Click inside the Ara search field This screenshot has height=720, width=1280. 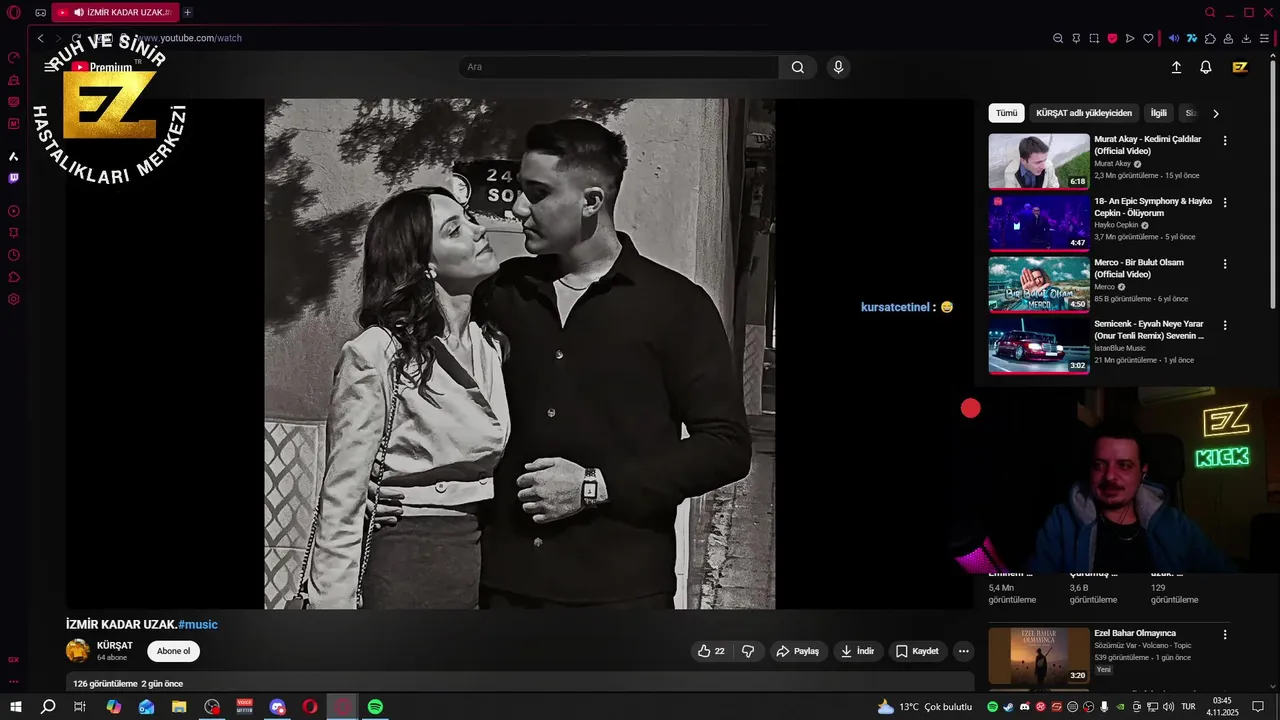[618, 67]
